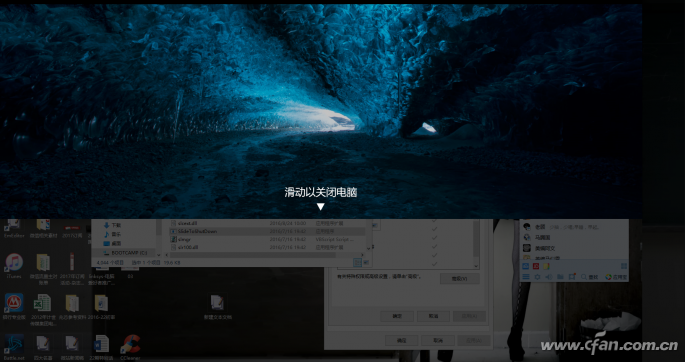685x362 pixels.
Task: Open QQ settings gear icon
Action: (x=537, y=277)
